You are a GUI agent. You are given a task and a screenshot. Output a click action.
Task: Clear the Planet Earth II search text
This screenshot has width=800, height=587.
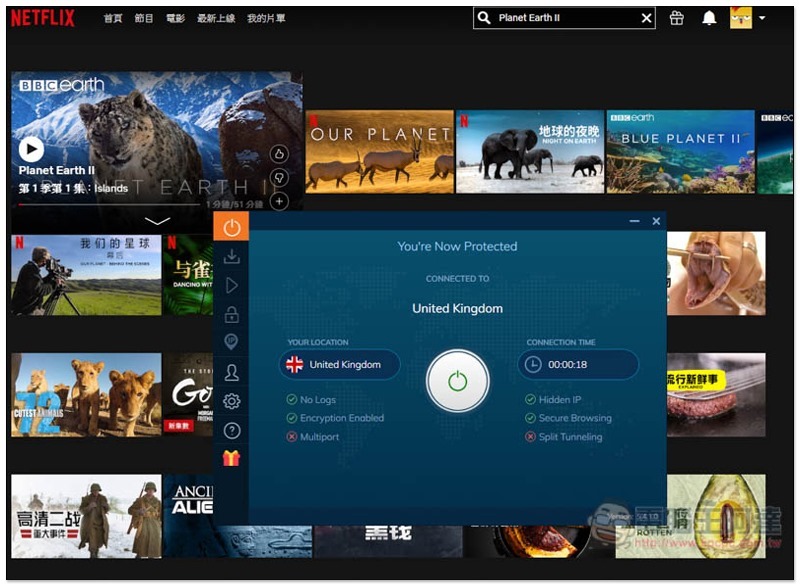646,18
